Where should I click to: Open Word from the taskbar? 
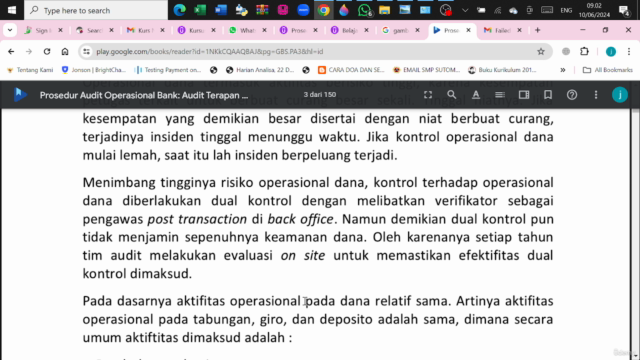coord(221,10)
